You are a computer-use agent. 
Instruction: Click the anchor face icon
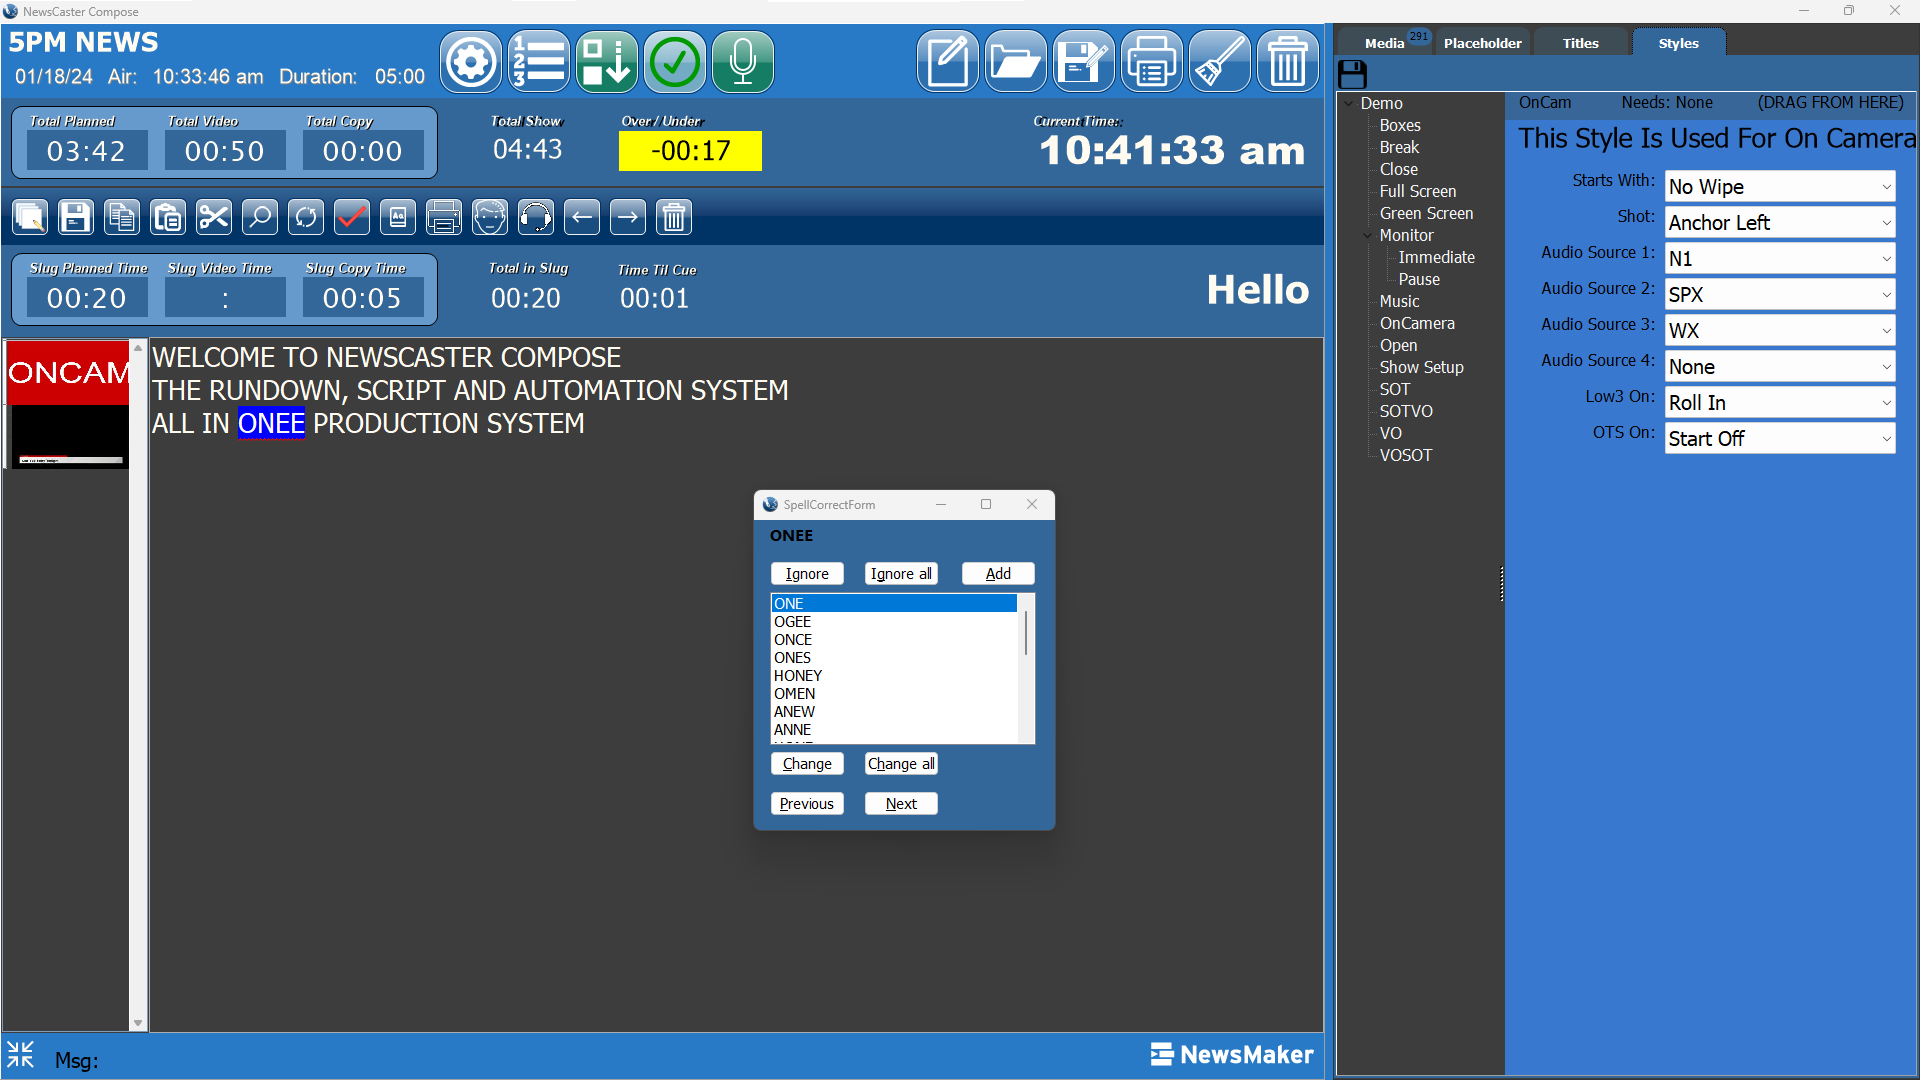(490, 217)
